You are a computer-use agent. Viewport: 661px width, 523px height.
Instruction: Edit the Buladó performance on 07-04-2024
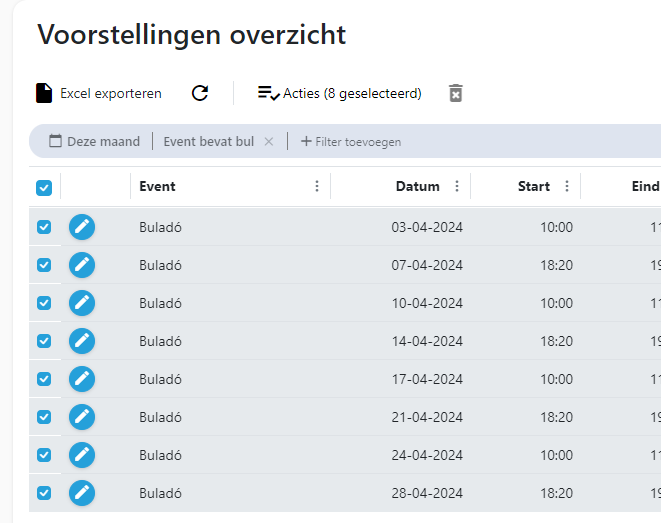[x=82, y=265]
